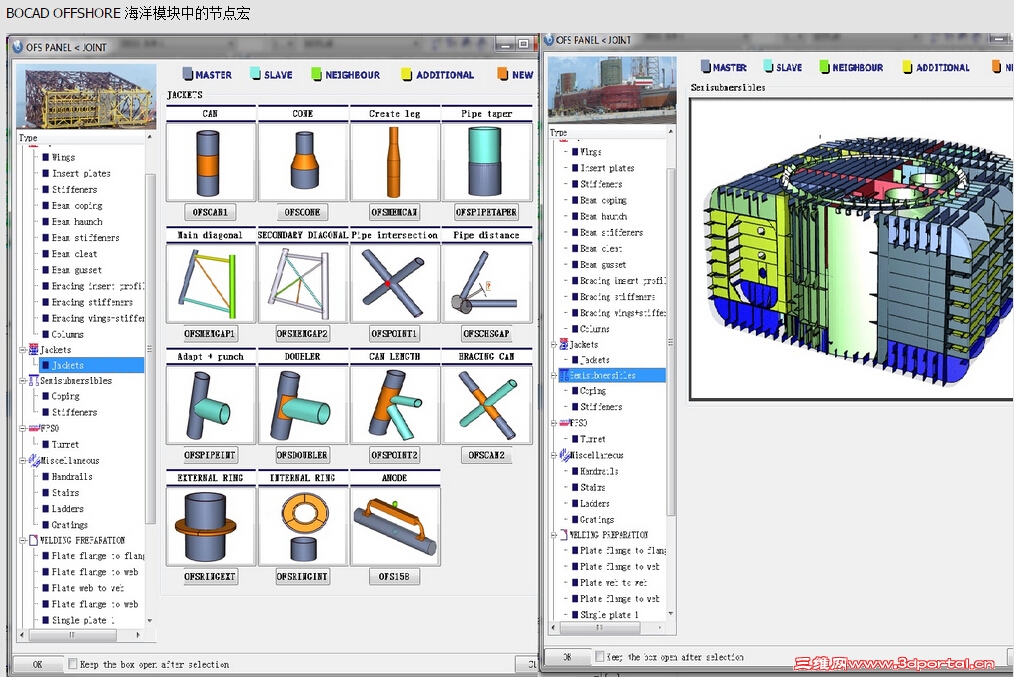Collapse WELDING PREPARATION node in right window tree
The height and width of the screenshot is (677, 1014).
[554, 535]
